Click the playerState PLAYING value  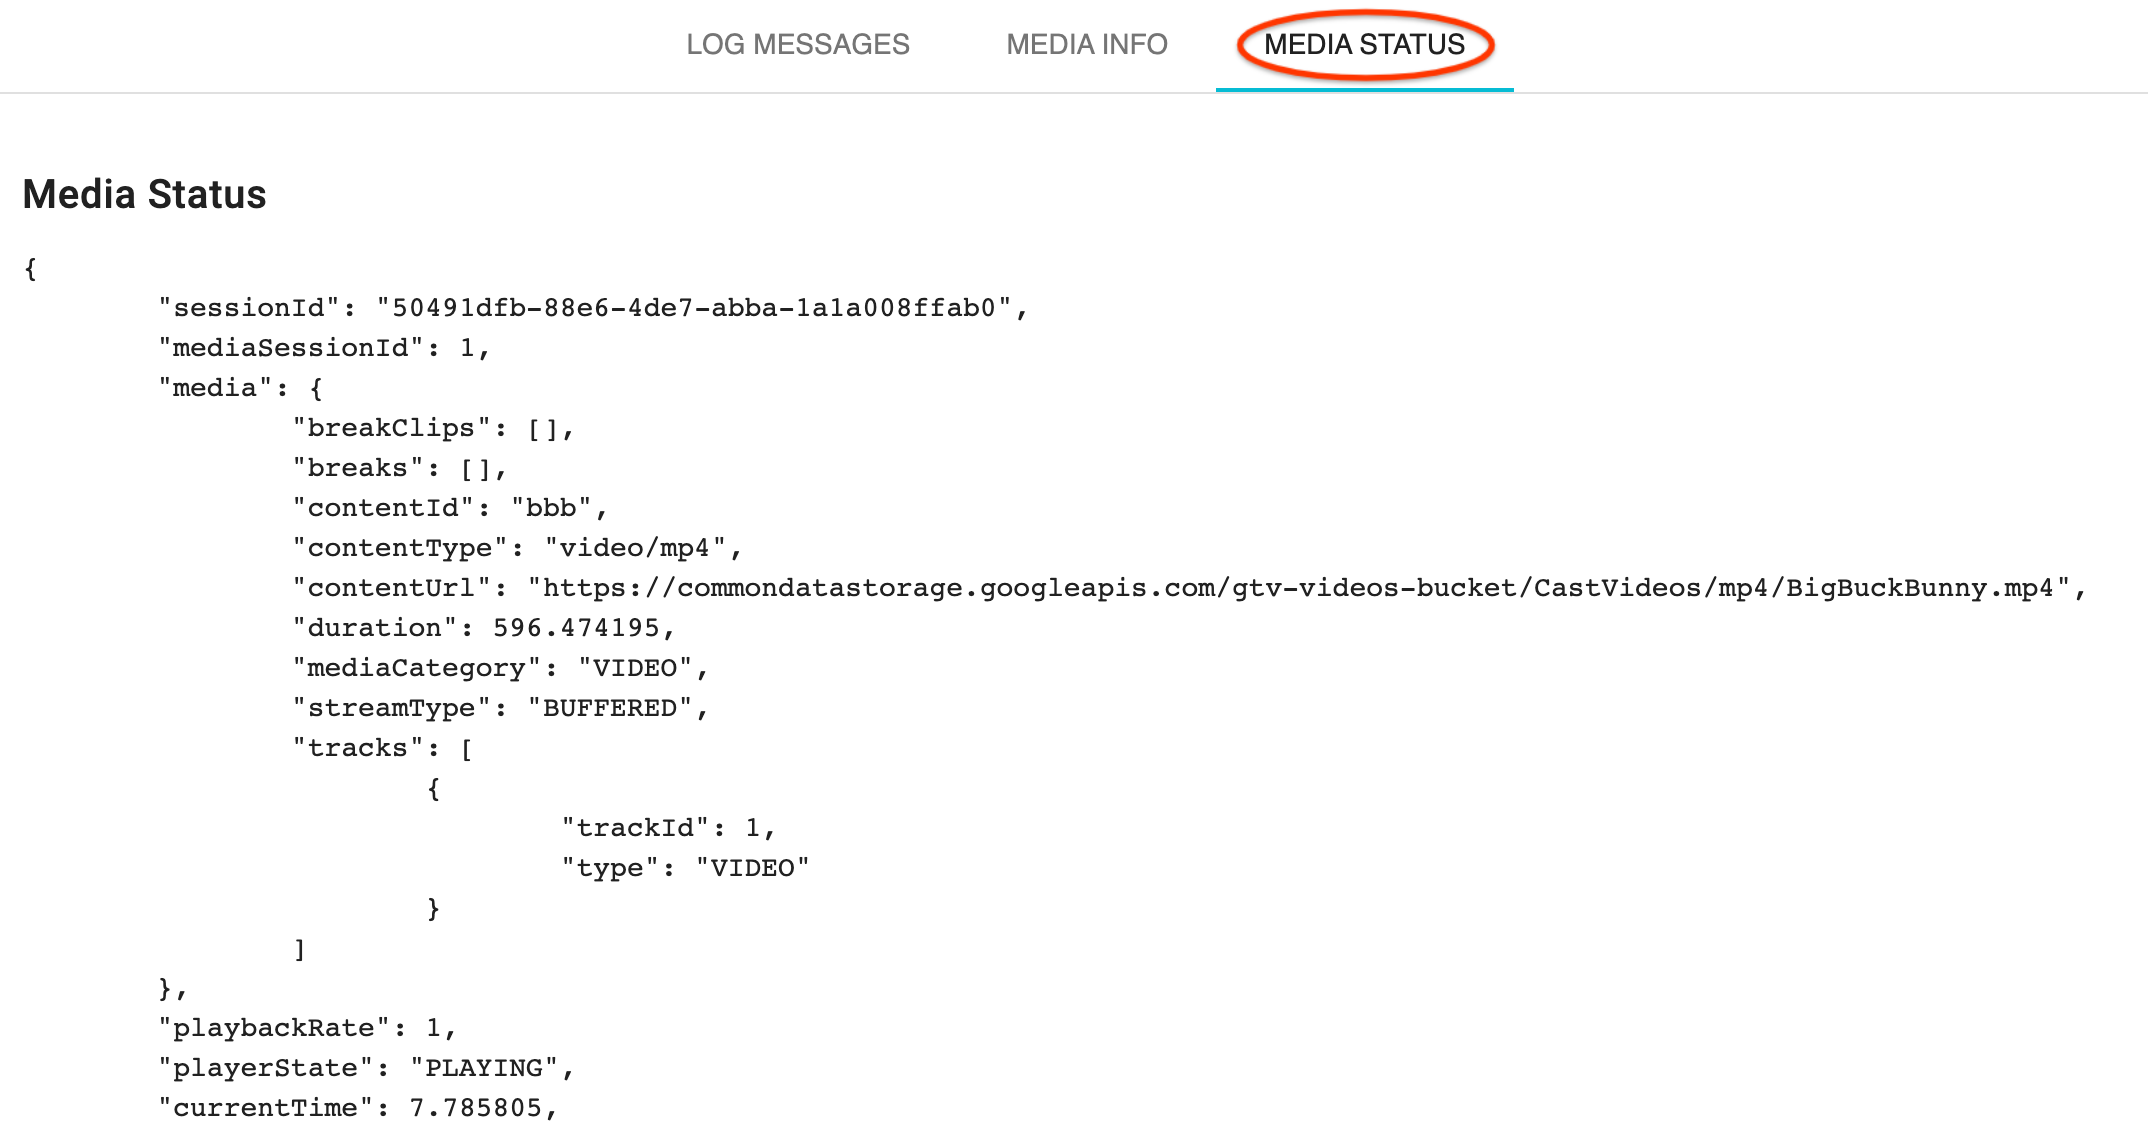click(484, 1068)
